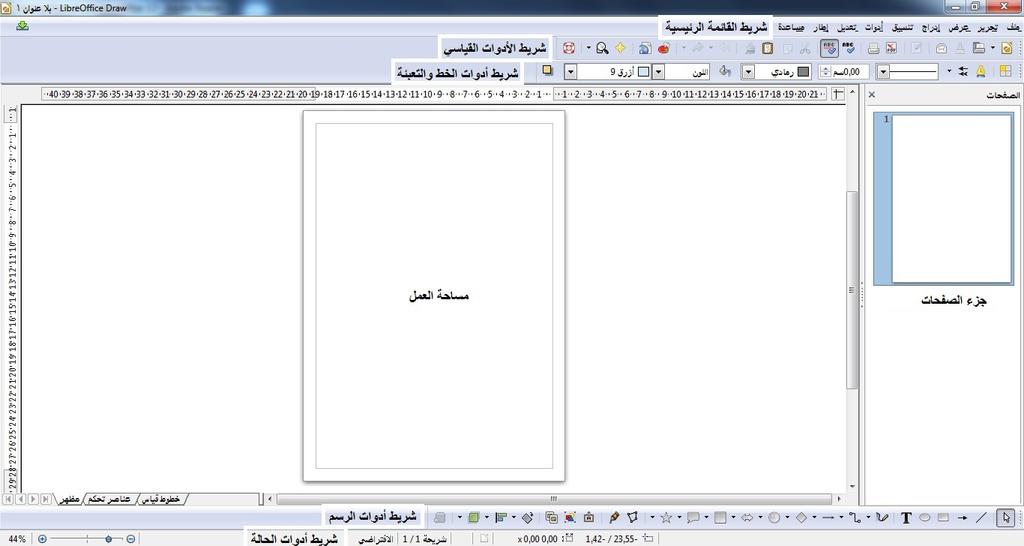Click the zoom in plus button
1024x546 pixels.
[42, 539]
